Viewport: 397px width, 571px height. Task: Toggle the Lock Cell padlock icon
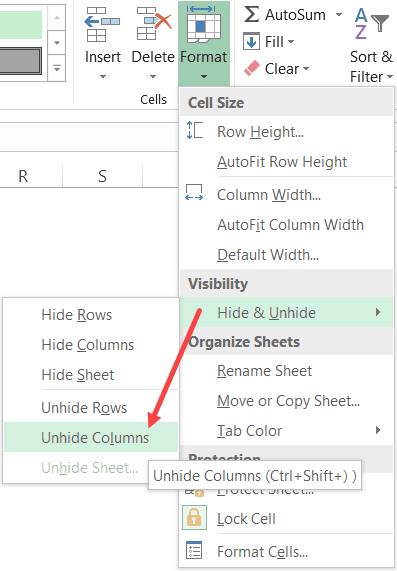194,517
